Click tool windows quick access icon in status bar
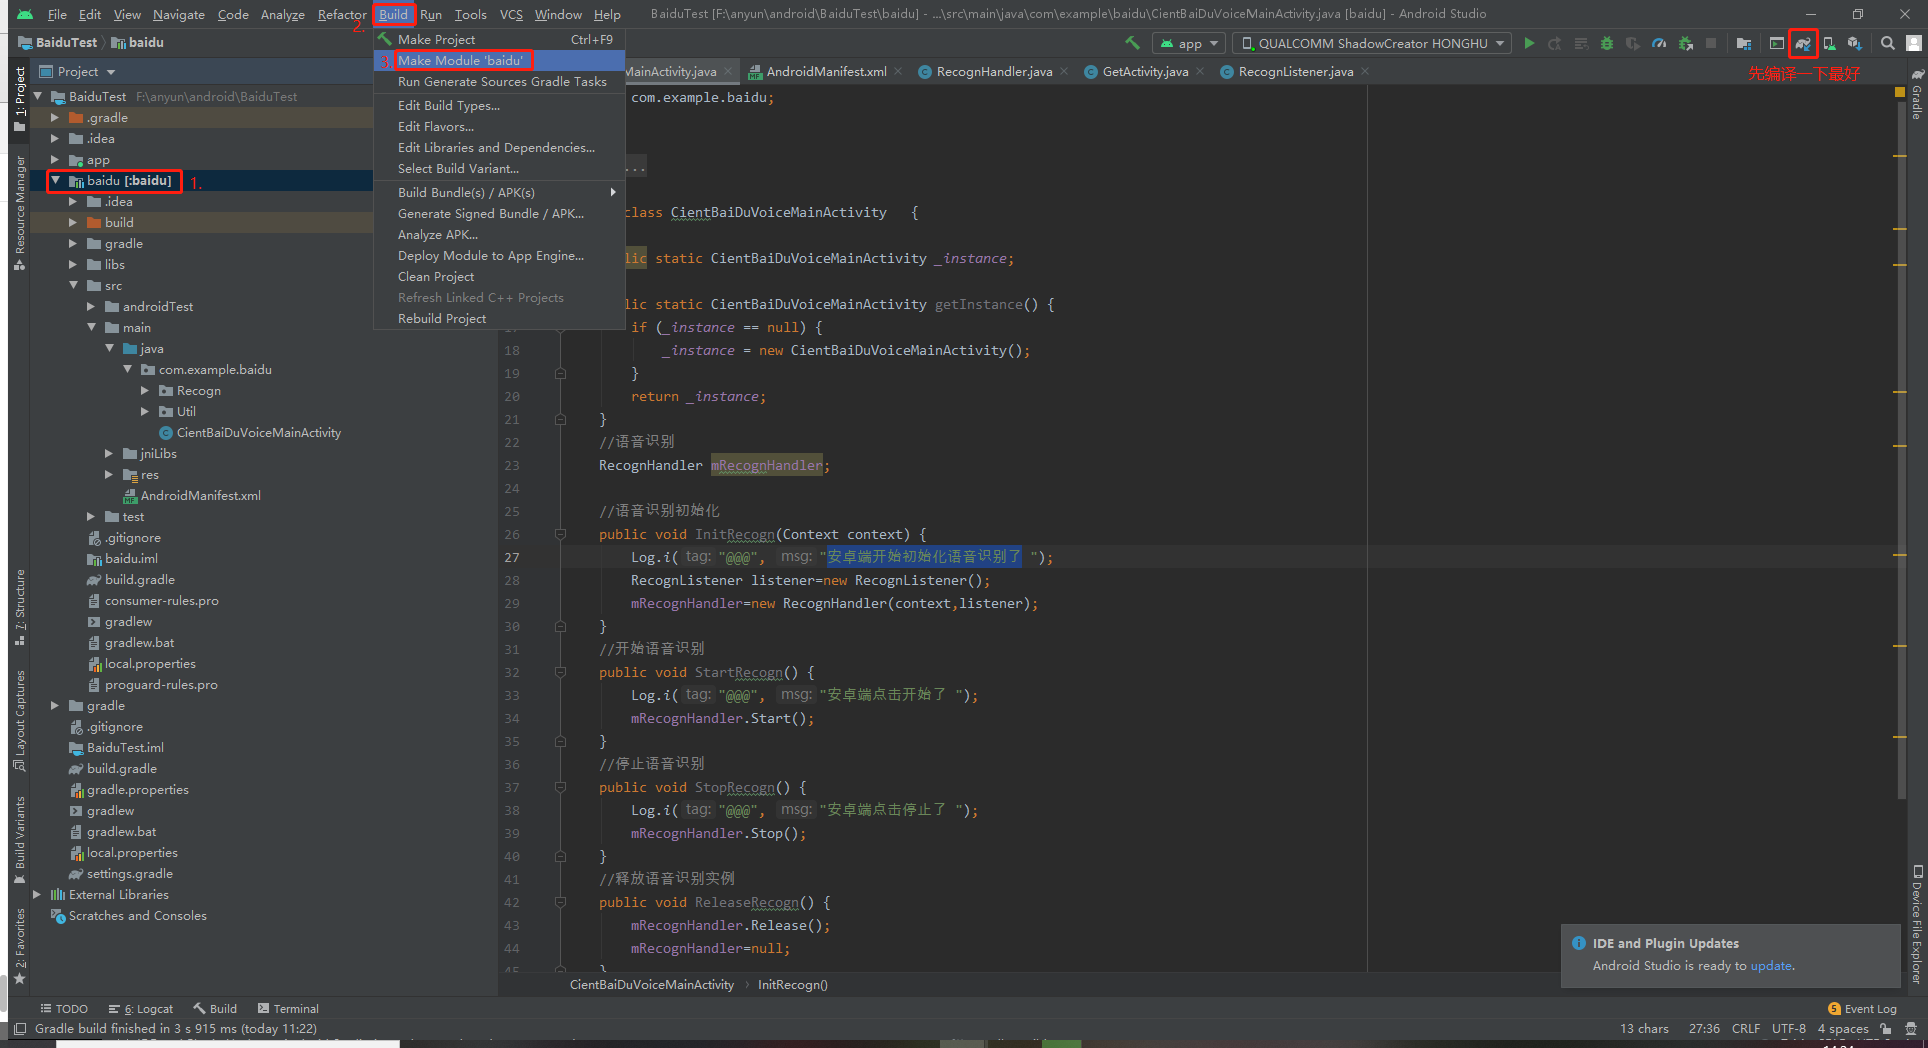The image size is (1928, 1048). 19,1029
